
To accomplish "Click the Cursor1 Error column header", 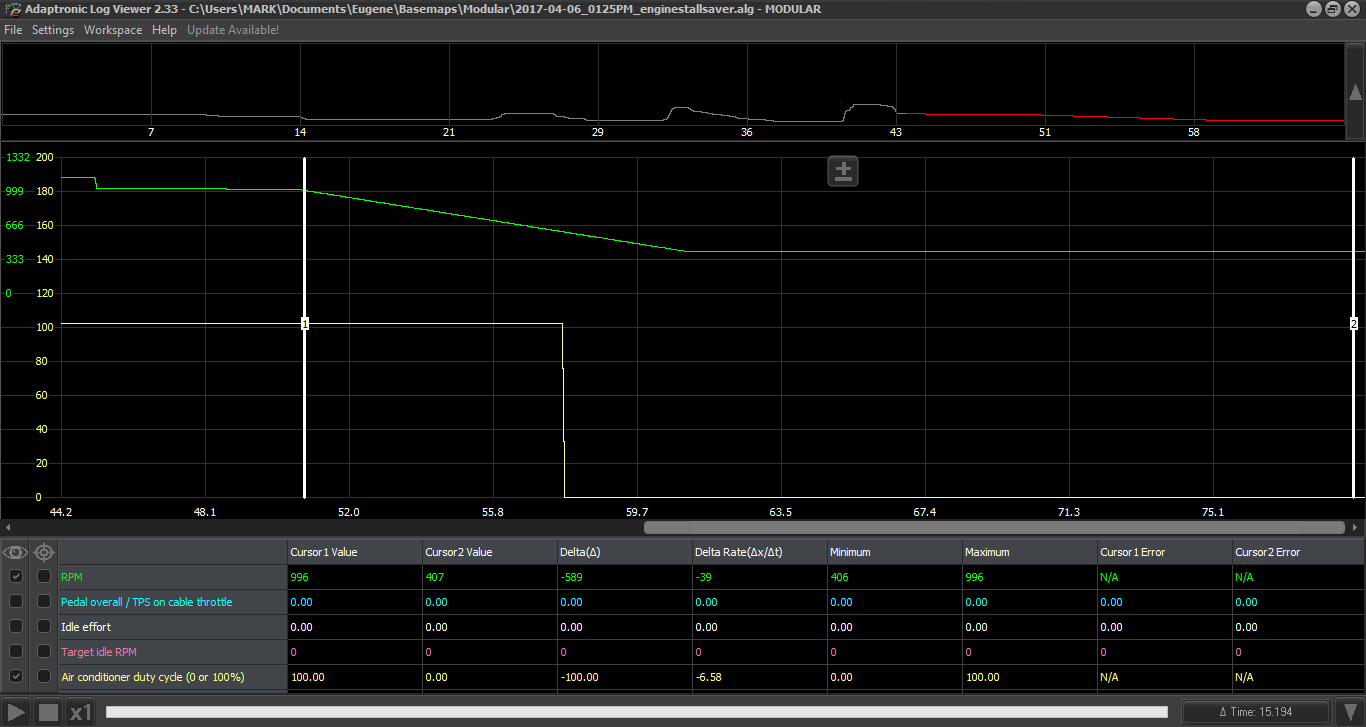I will point(1164,552).
